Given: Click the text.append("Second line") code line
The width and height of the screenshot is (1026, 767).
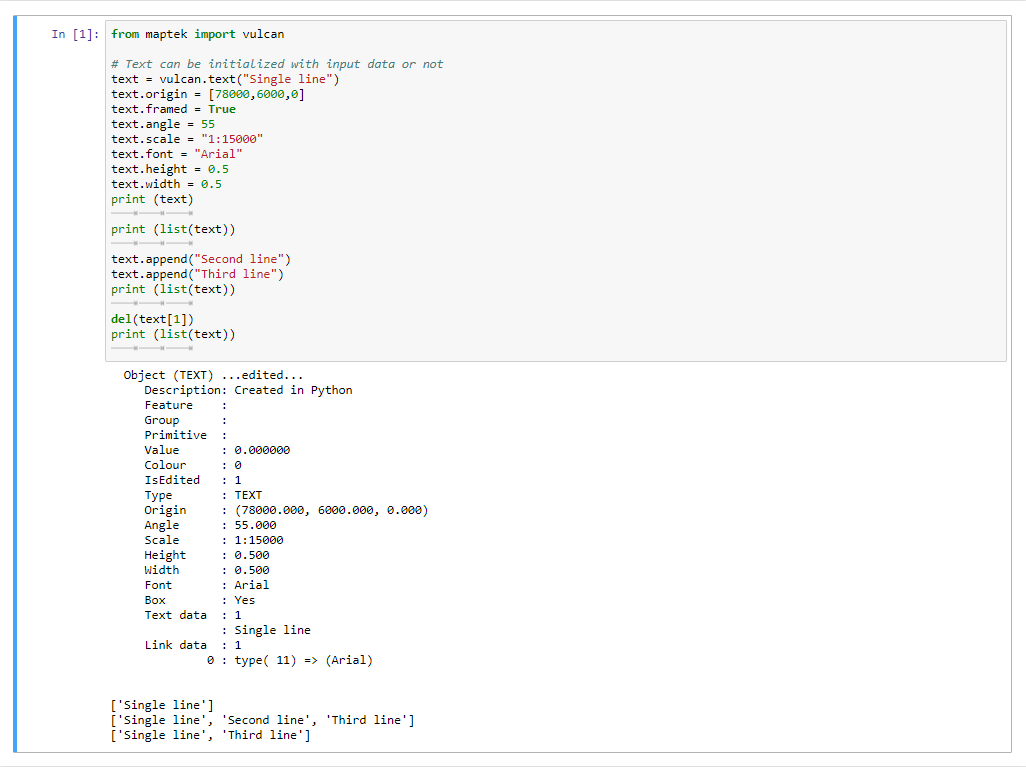Looking at the screenshot, I should click(201, 259).
